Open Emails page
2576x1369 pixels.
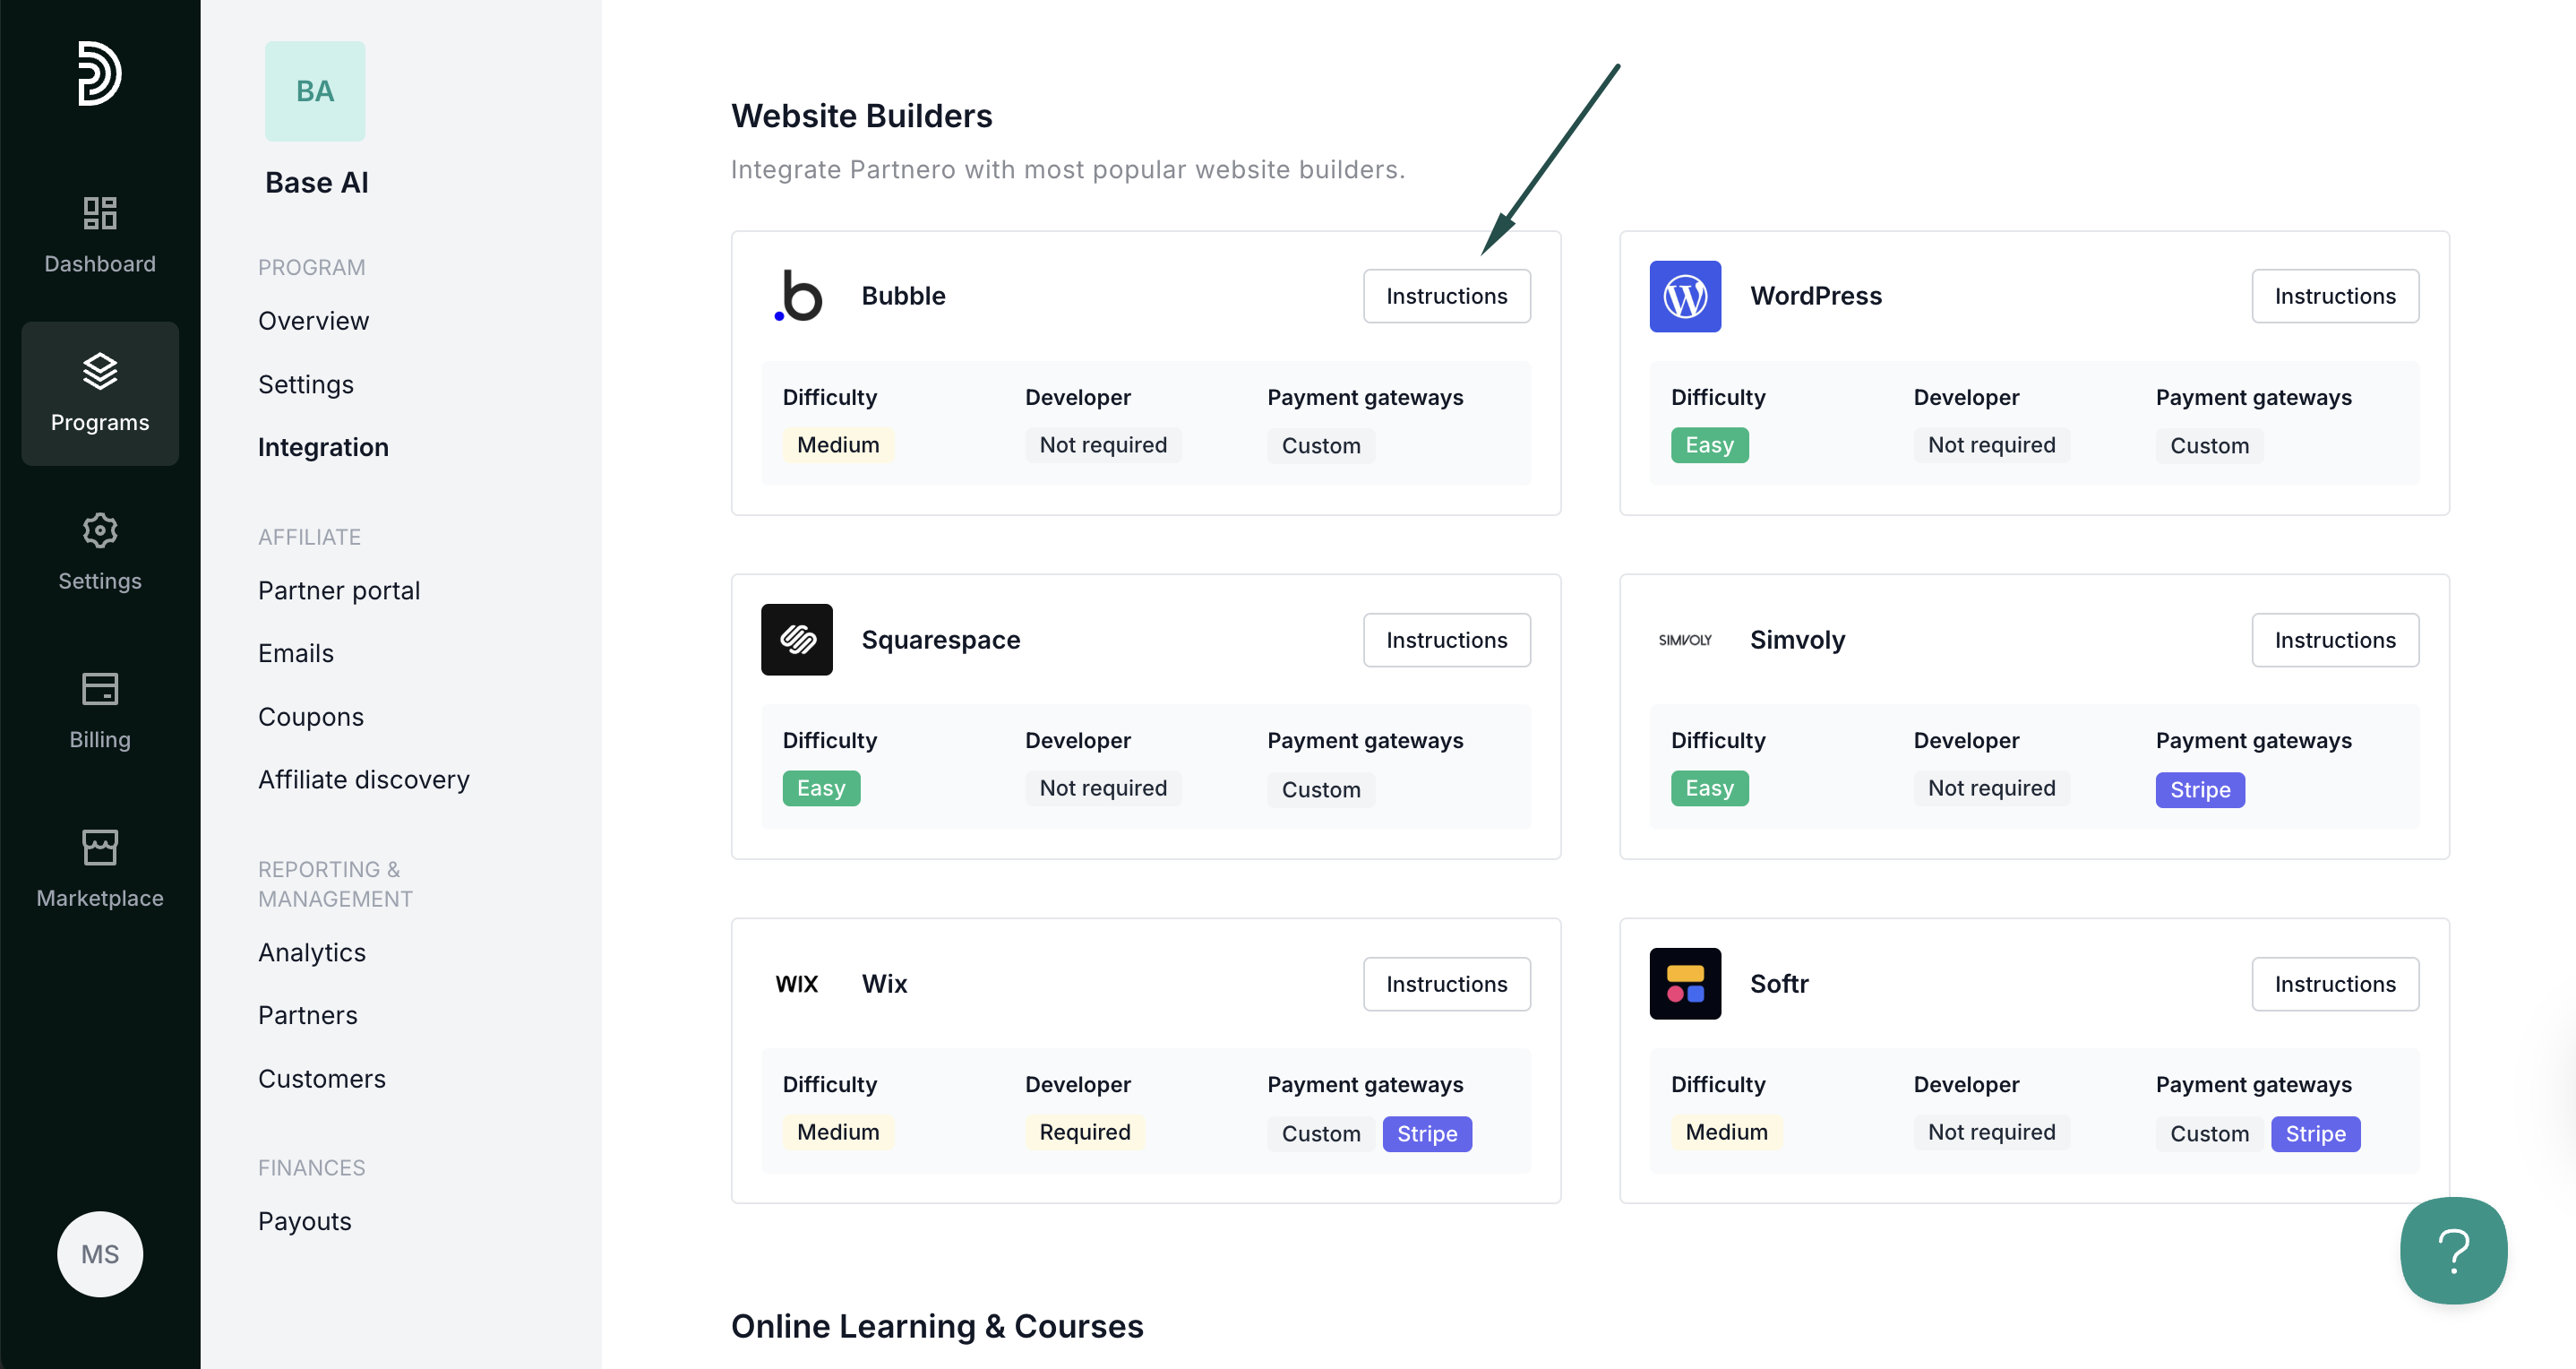(296, 653)
